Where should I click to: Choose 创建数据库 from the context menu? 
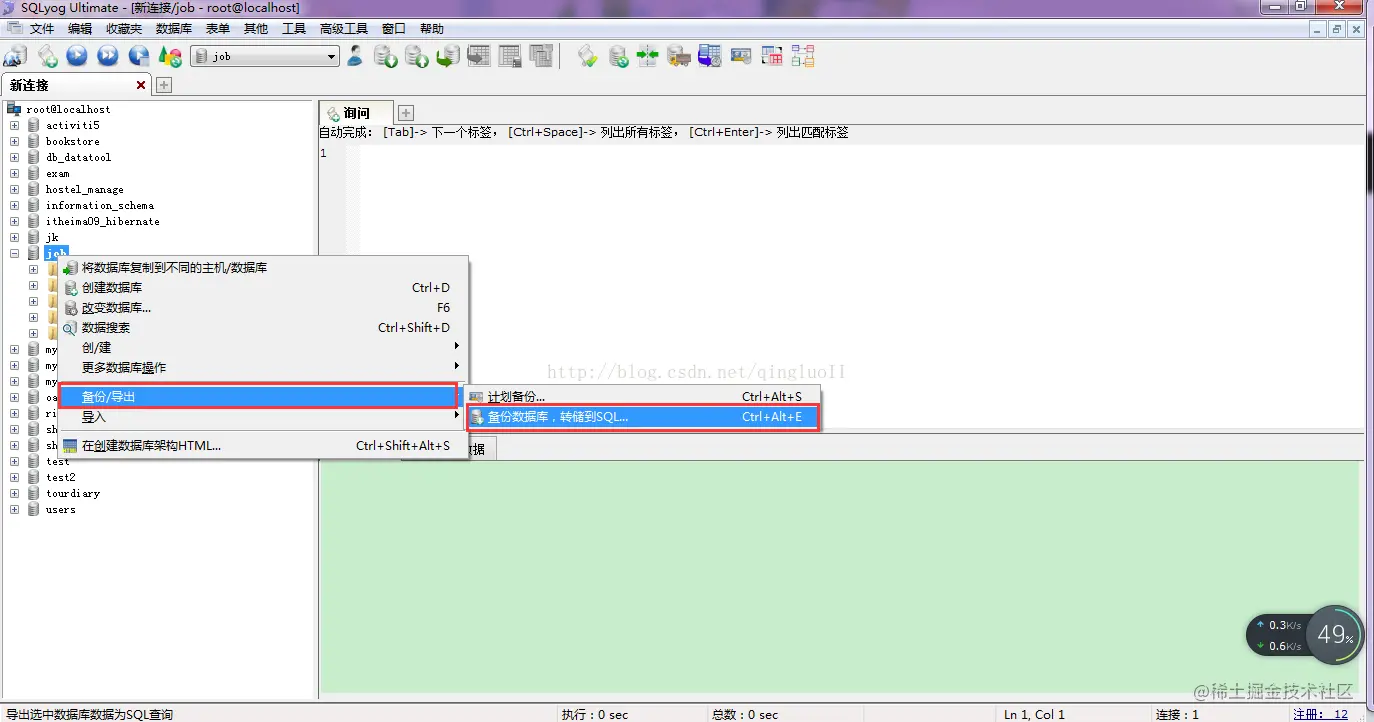point(263,288)
